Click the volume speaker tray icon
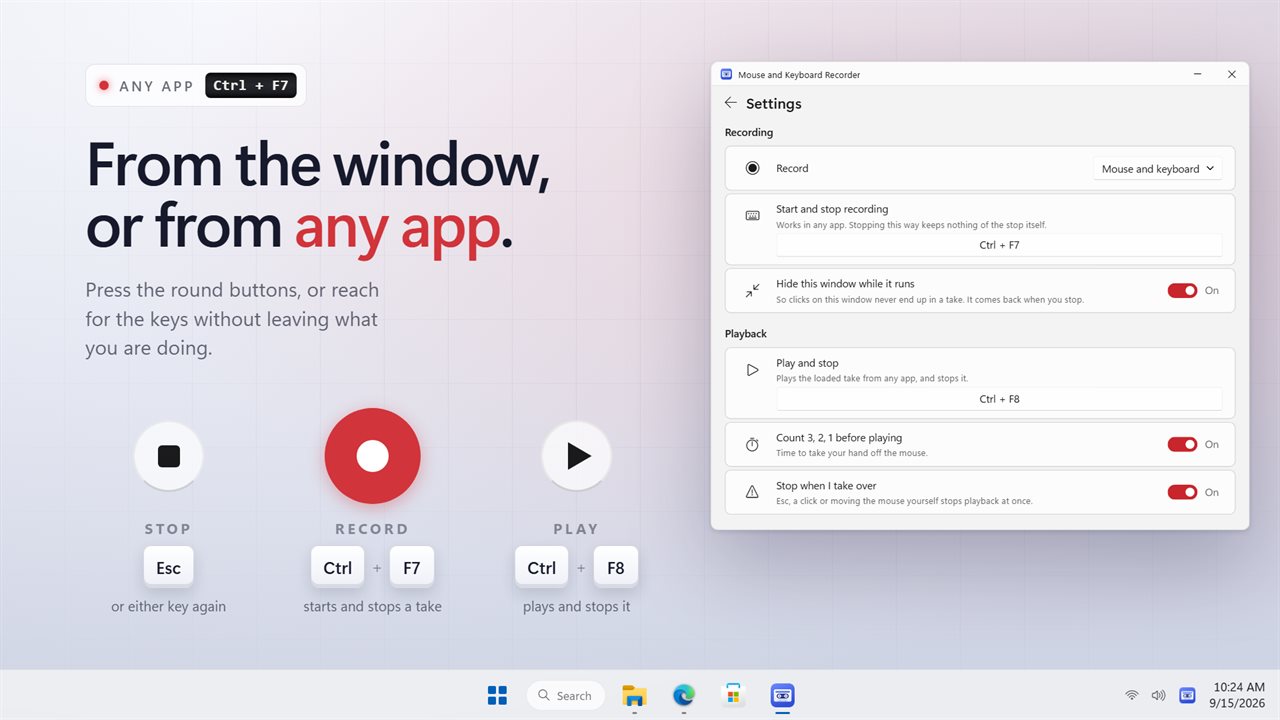This screenshot has height=720, width=1280. (x=1158, y=695)
